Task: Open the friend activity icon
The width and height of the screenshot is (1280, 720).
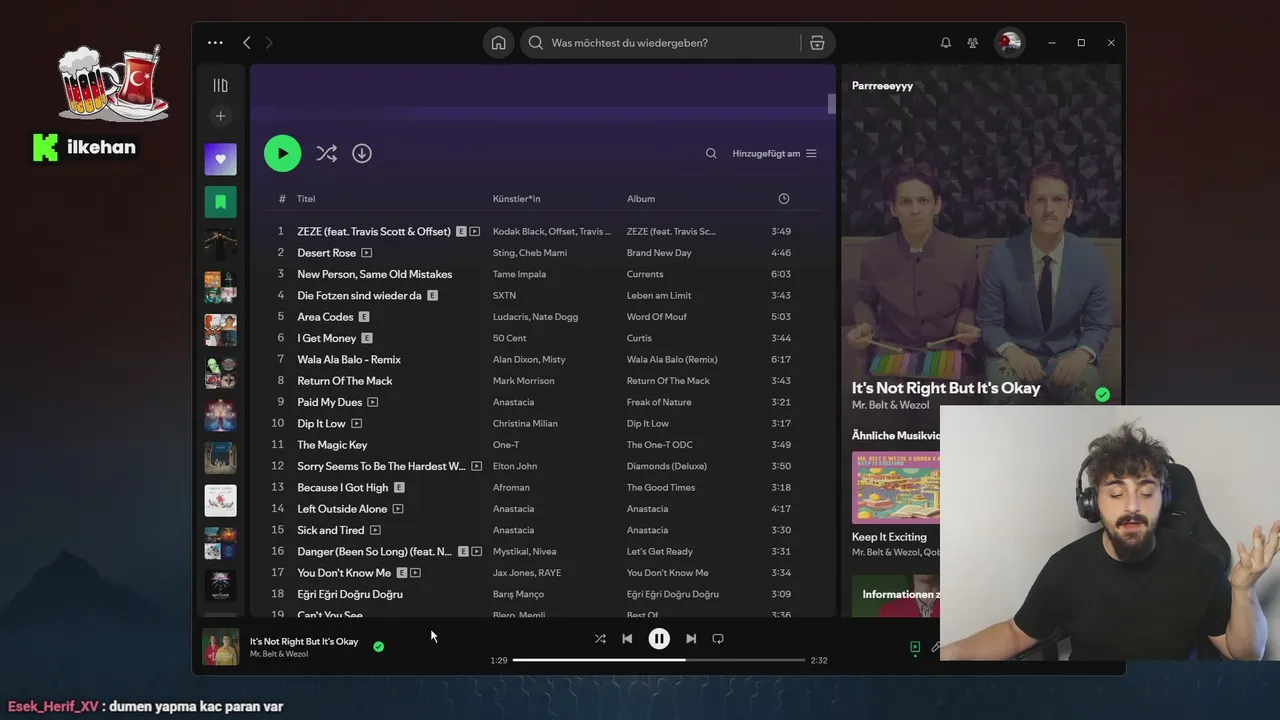Action: click(x=973, y=43)
